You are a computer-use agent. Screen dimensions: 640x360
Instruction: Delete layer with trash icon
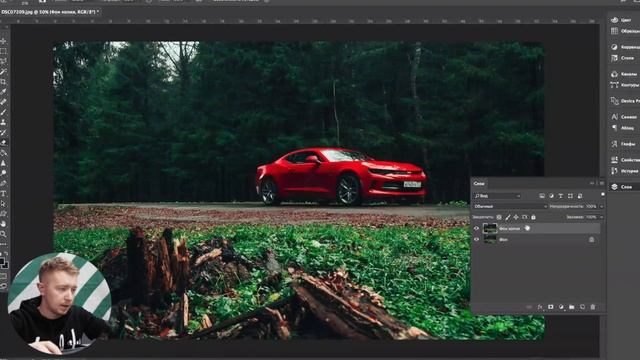point(593,307)
